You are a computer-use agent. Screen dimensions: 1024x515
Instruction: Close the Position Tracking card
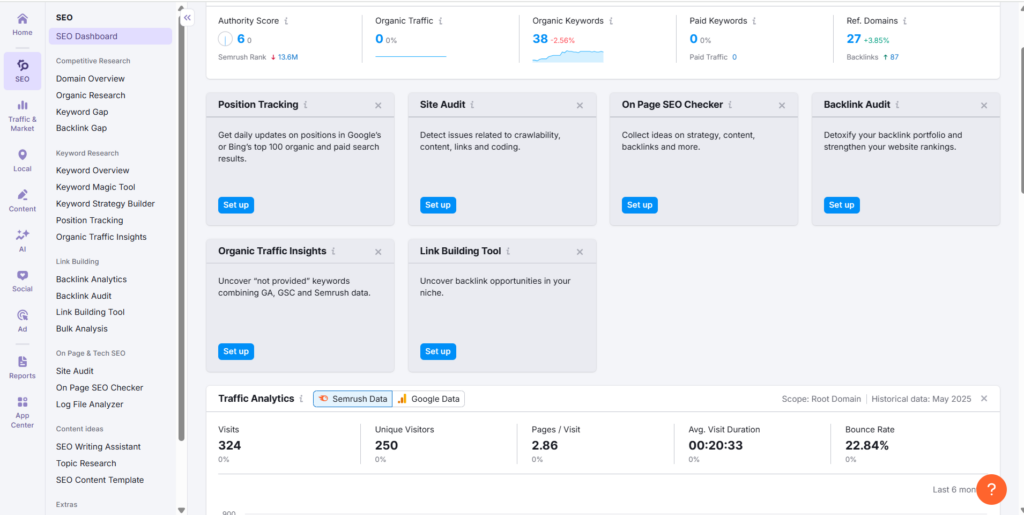point(378,105)
